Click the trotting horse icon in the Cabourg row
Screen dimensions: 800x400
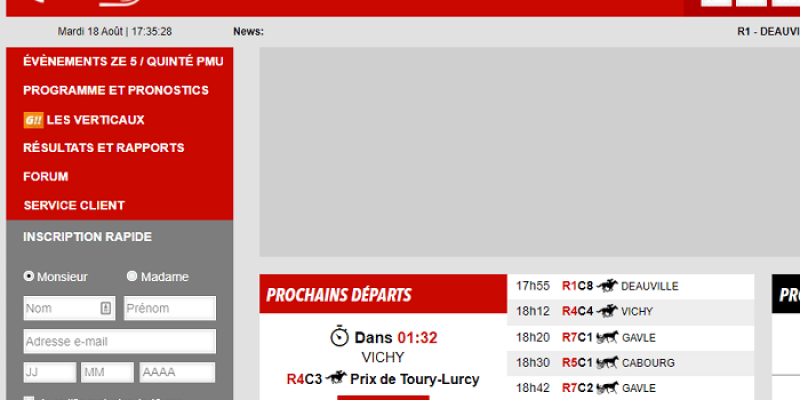(x=607, y=362)
